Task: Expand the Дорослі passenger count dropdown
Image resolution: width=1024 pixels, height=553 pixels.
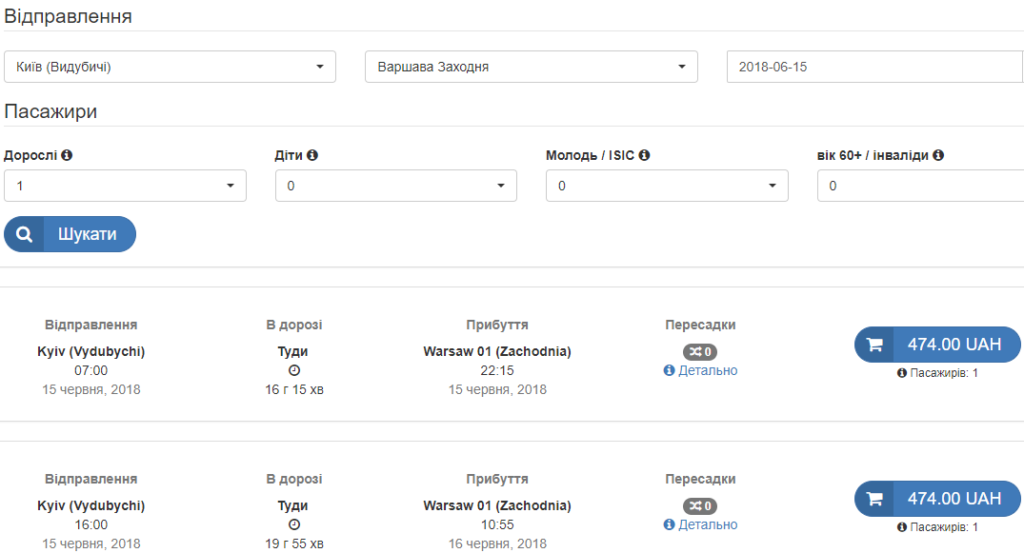Action: tap(125, 185)
